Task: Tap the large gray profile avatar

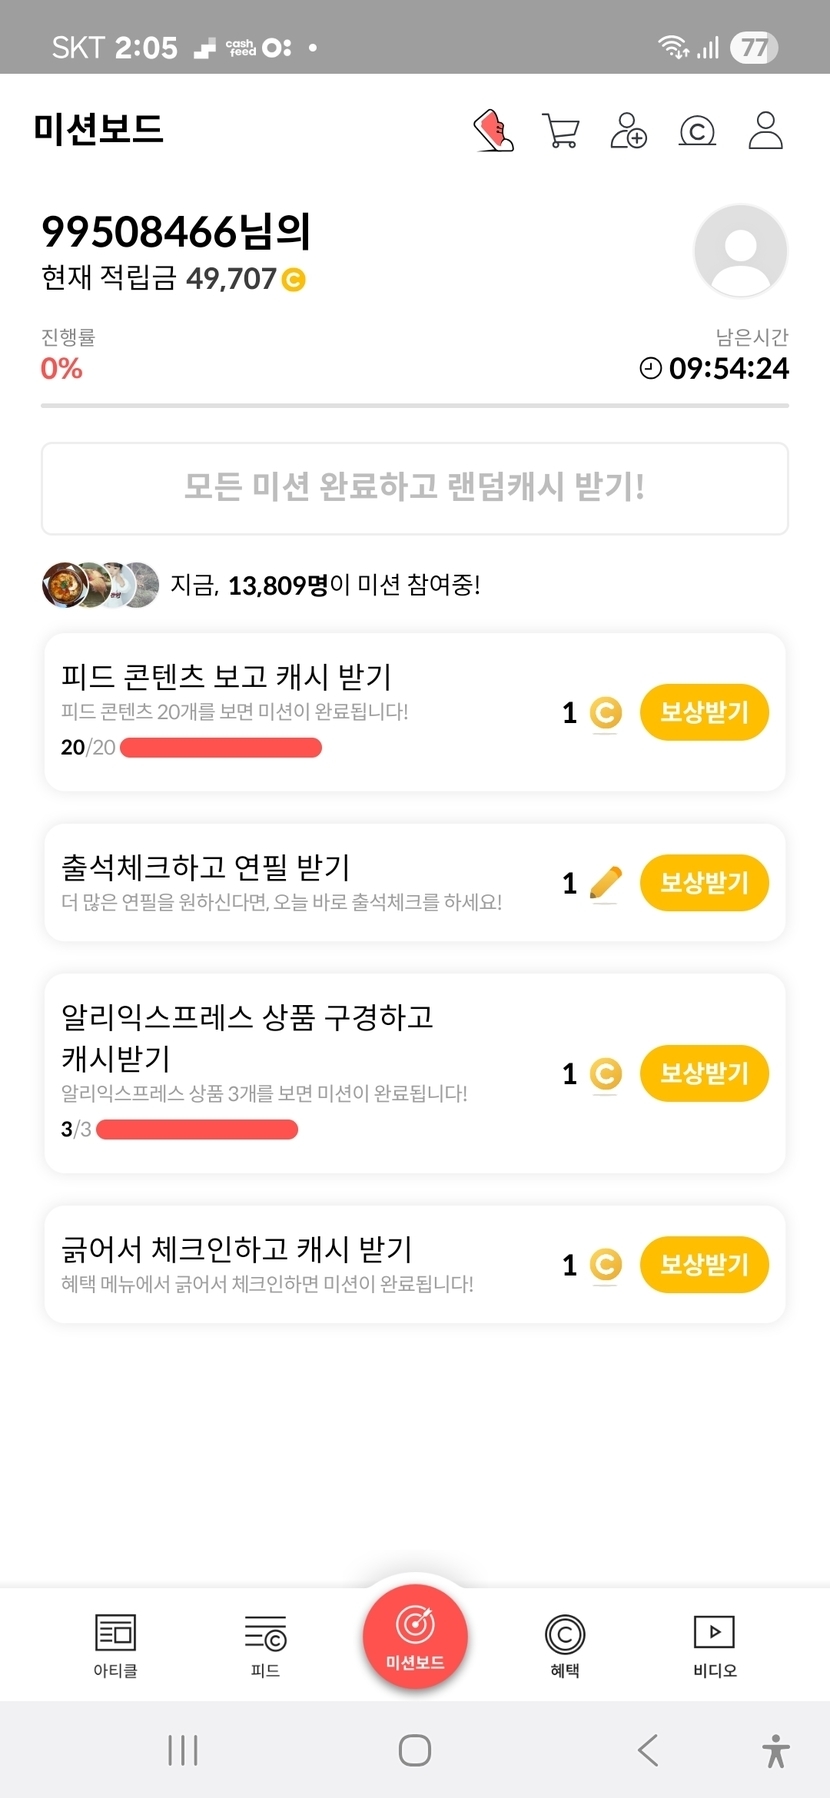Action: click(x=740, y=251)
